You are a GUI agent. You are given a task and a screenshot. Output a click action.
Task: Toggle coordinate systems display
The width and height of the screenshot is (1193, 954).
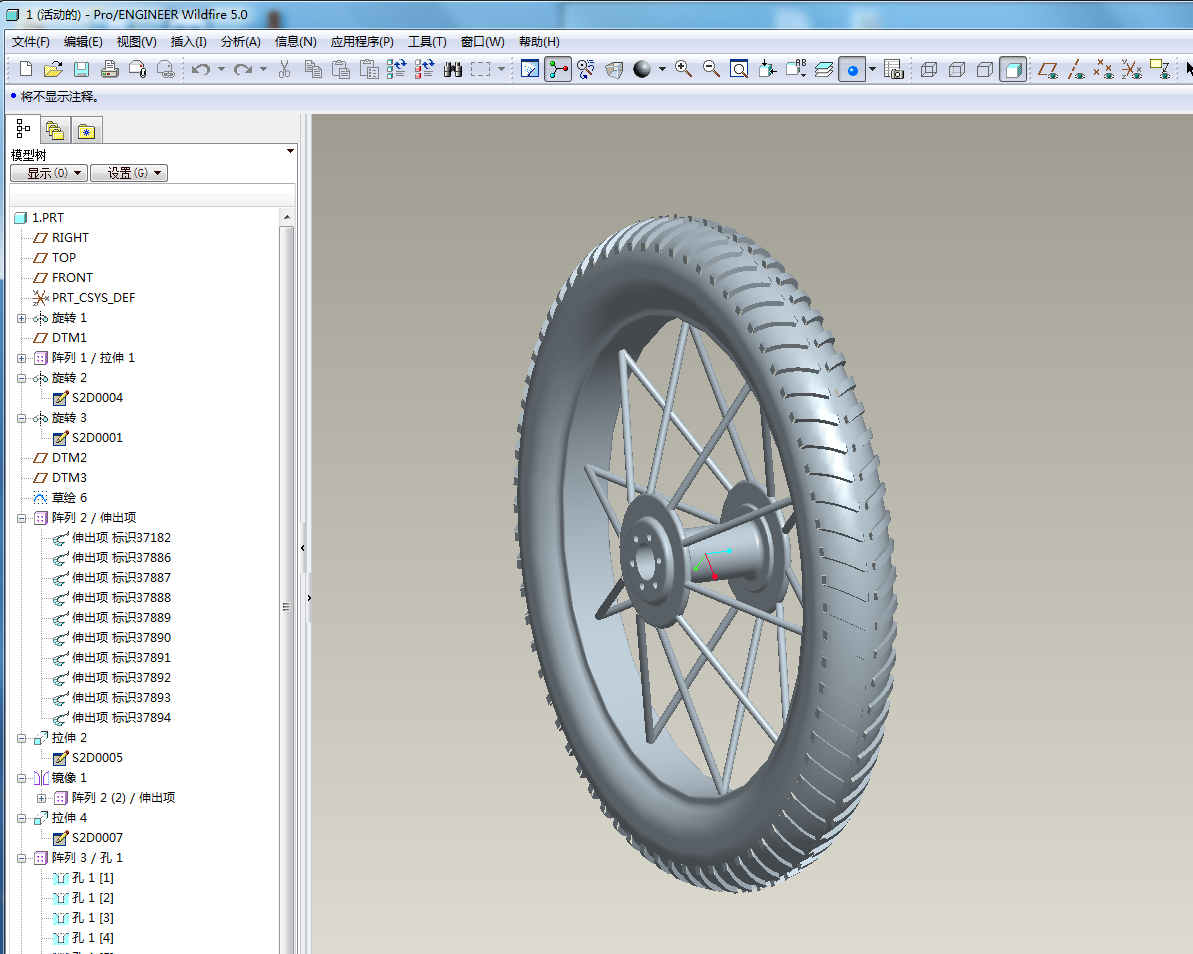pyautogui.click(x=1132, y=69)
